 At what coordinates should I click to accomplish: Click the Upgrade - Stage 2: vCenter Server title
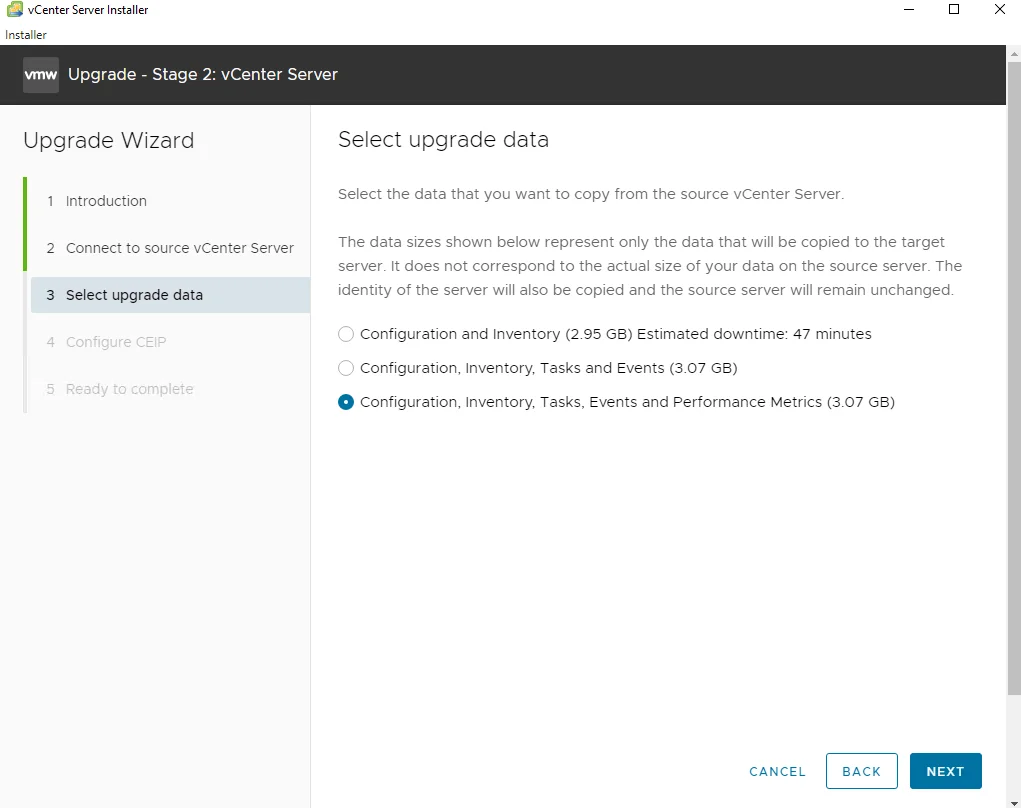(203, 75)
